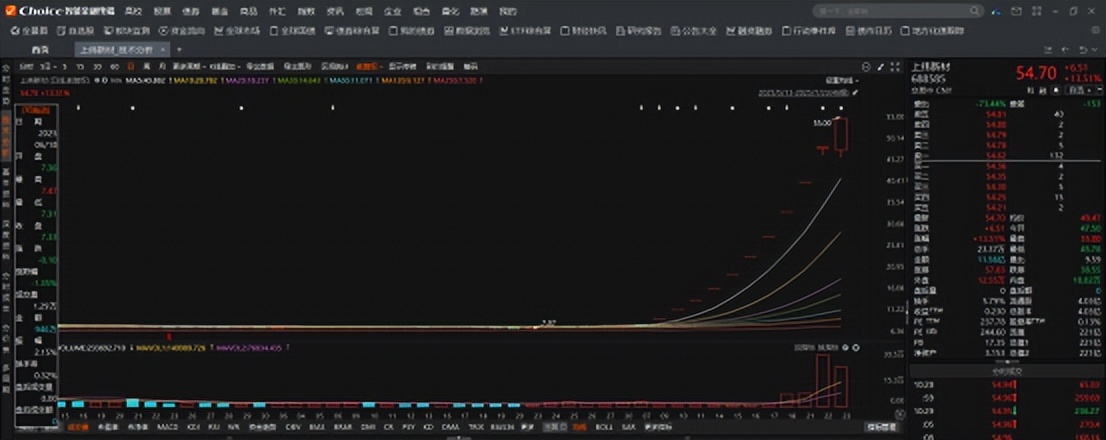Screen dimensions: 1106x440
Task: Click the pencil icon beside the chart date range
Action: click(x=856, y=92)
